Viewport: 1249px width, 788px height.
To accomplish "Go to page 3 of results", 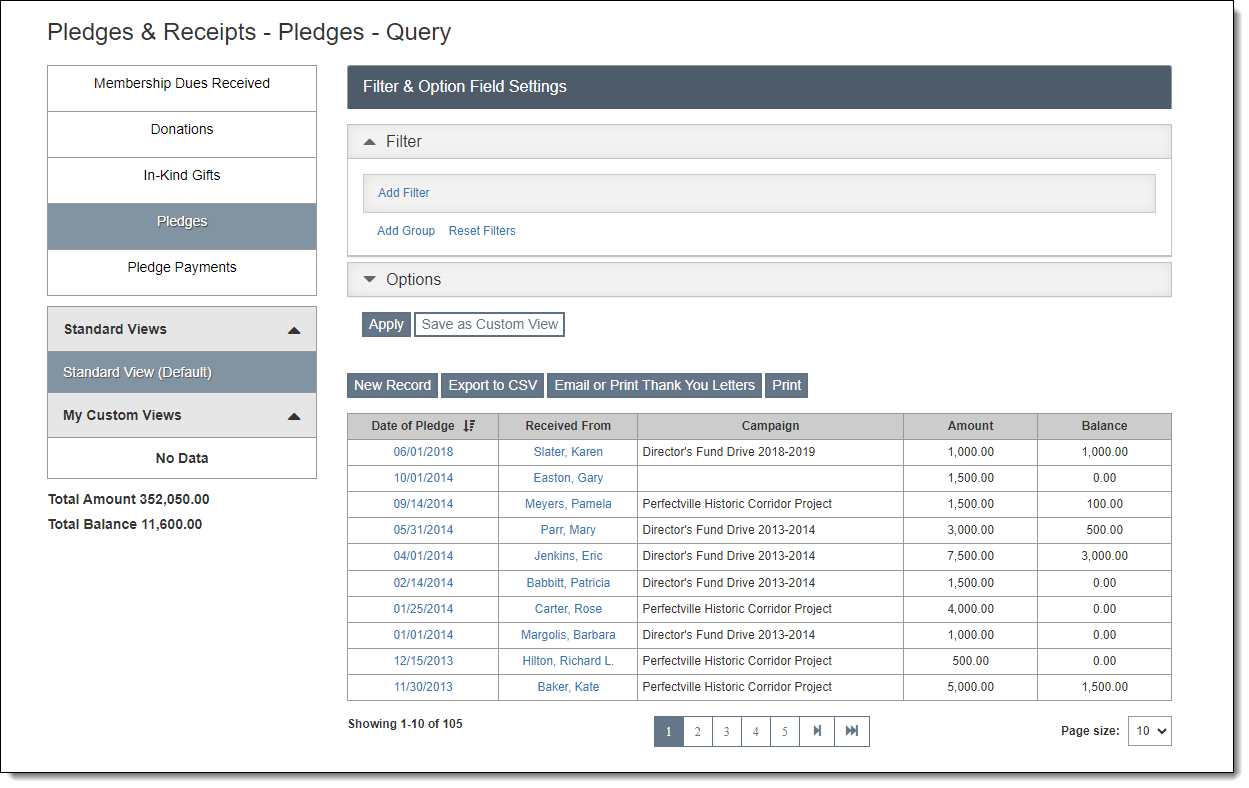I will (x=726, y=731).
